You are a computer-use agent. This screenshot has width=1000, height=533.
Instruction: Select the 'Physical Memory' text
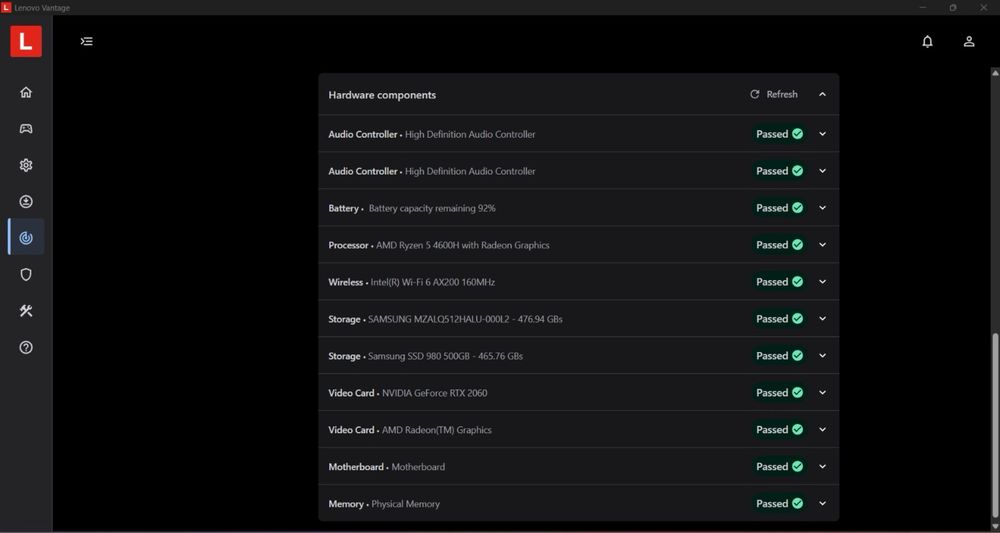coord(406,504)
